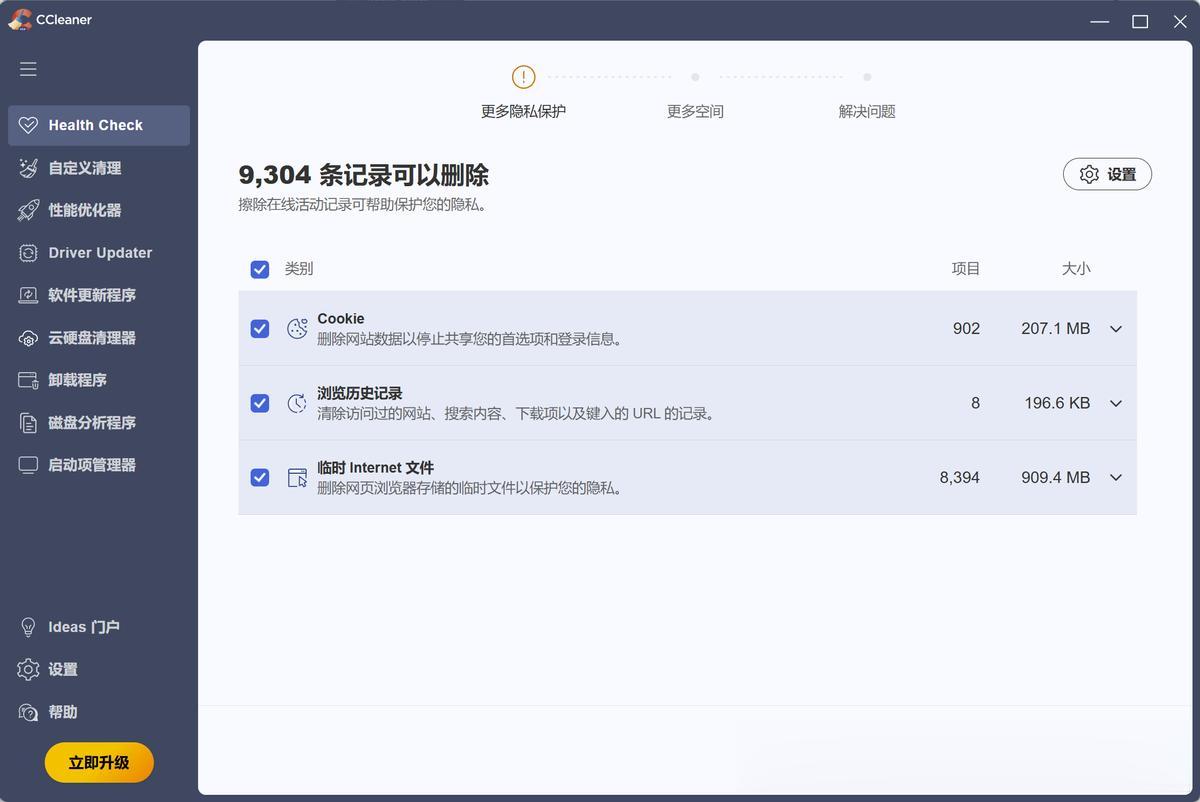Open 帮助 in sidebar
This screenshot has width=1200, height=802.
tap(99, 712)
